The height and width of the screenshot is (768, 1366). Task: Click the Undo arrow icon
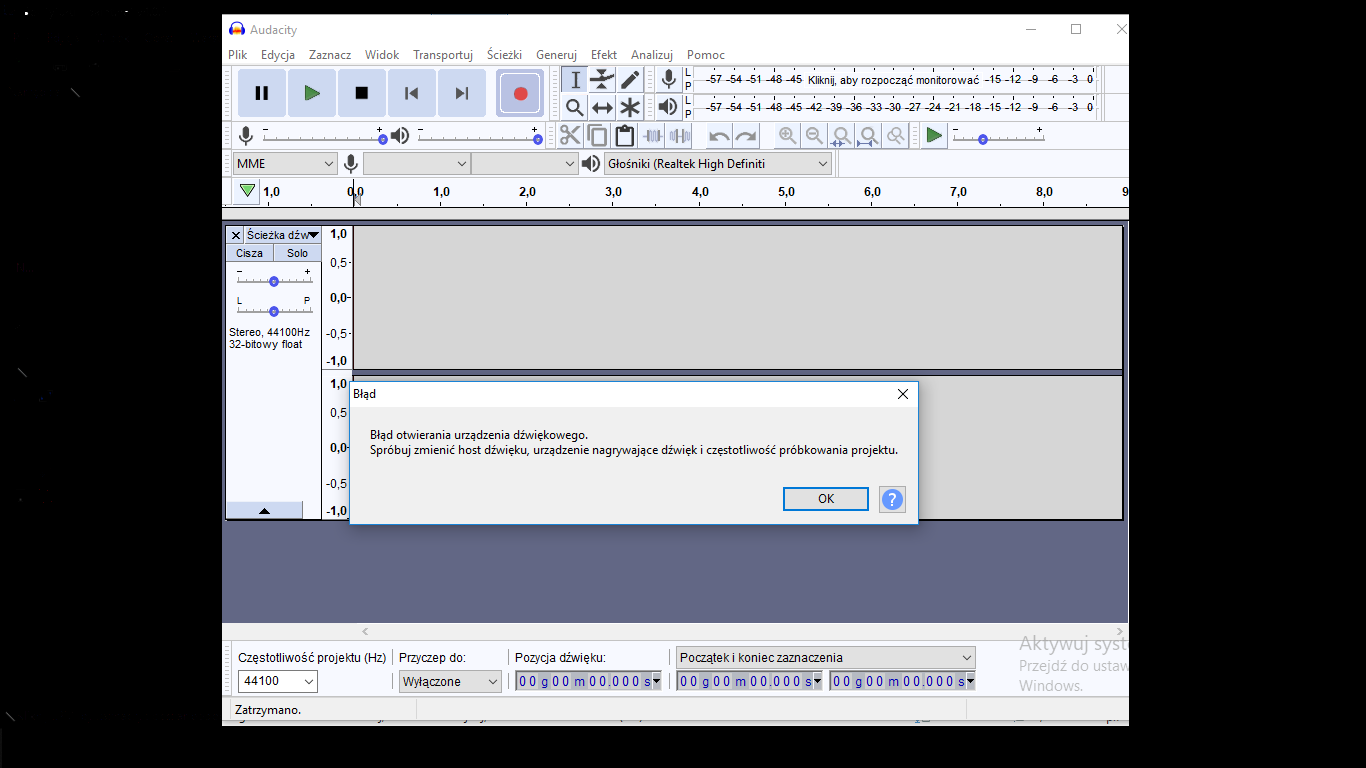click(x=719, y=136)
